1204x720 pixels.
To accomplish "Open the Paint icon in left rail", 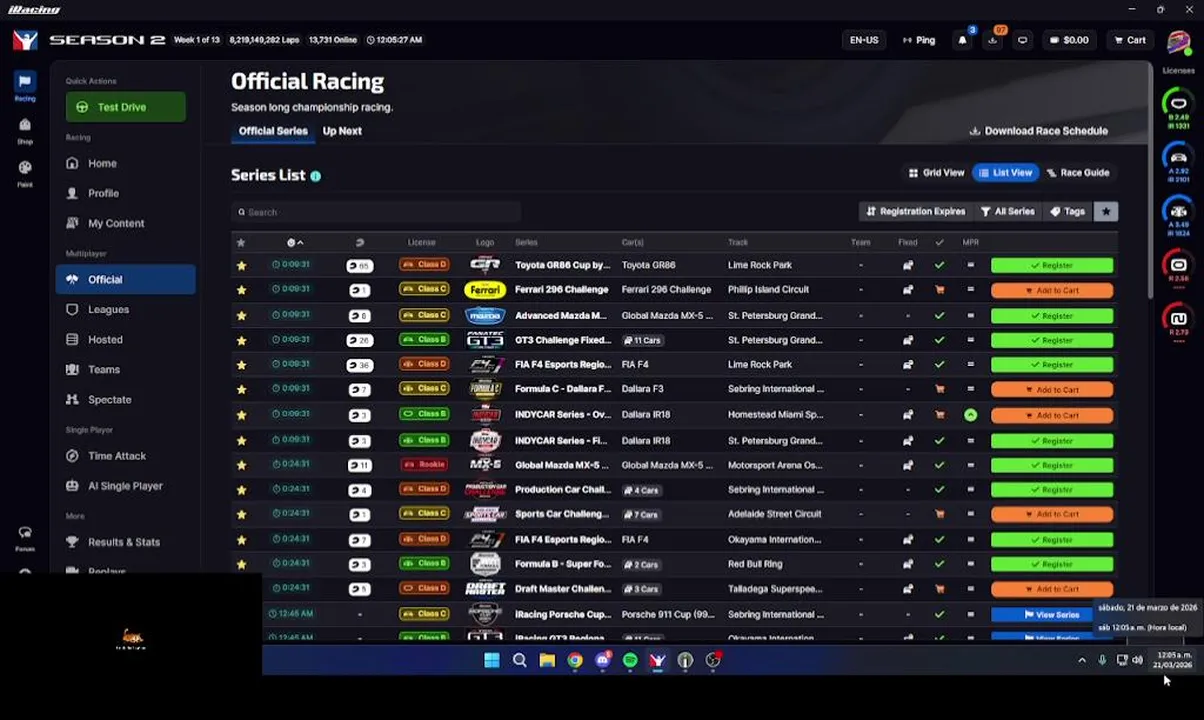I will (x=25, y=173).
